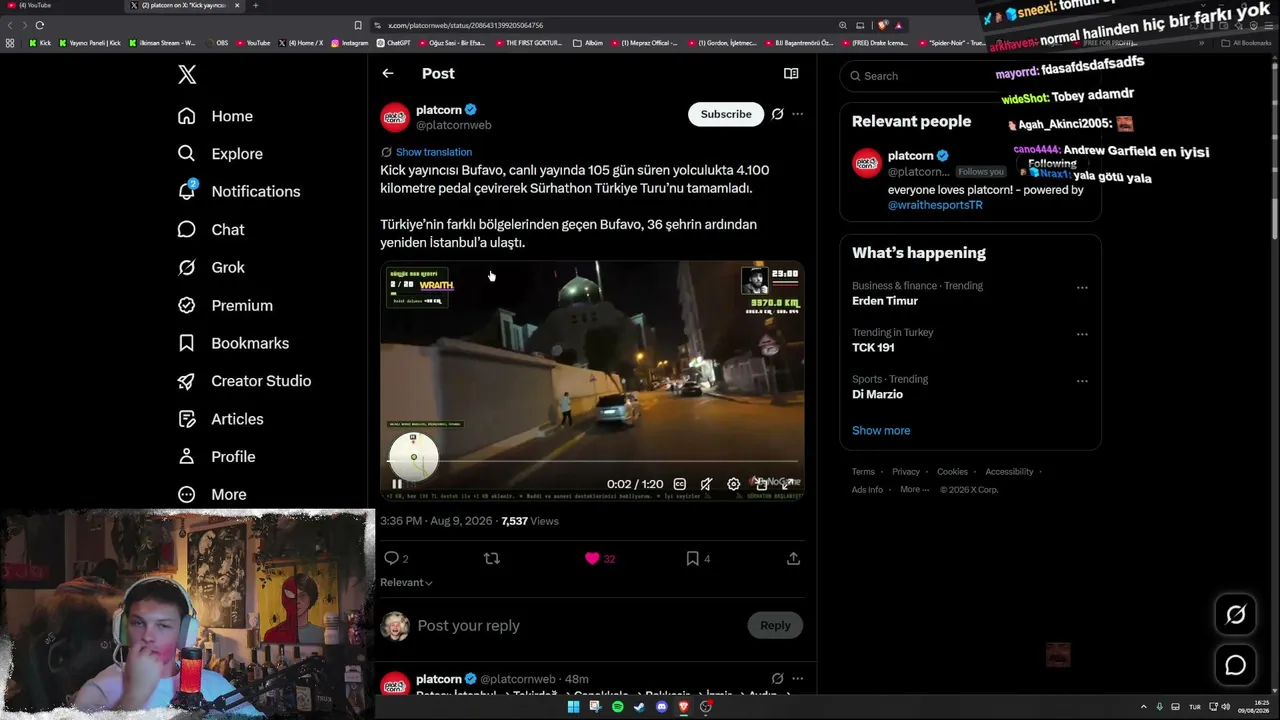Viewport: 1280px width, 720px height.
Task: Toggle video closed captions
Action: click(680, 484)
